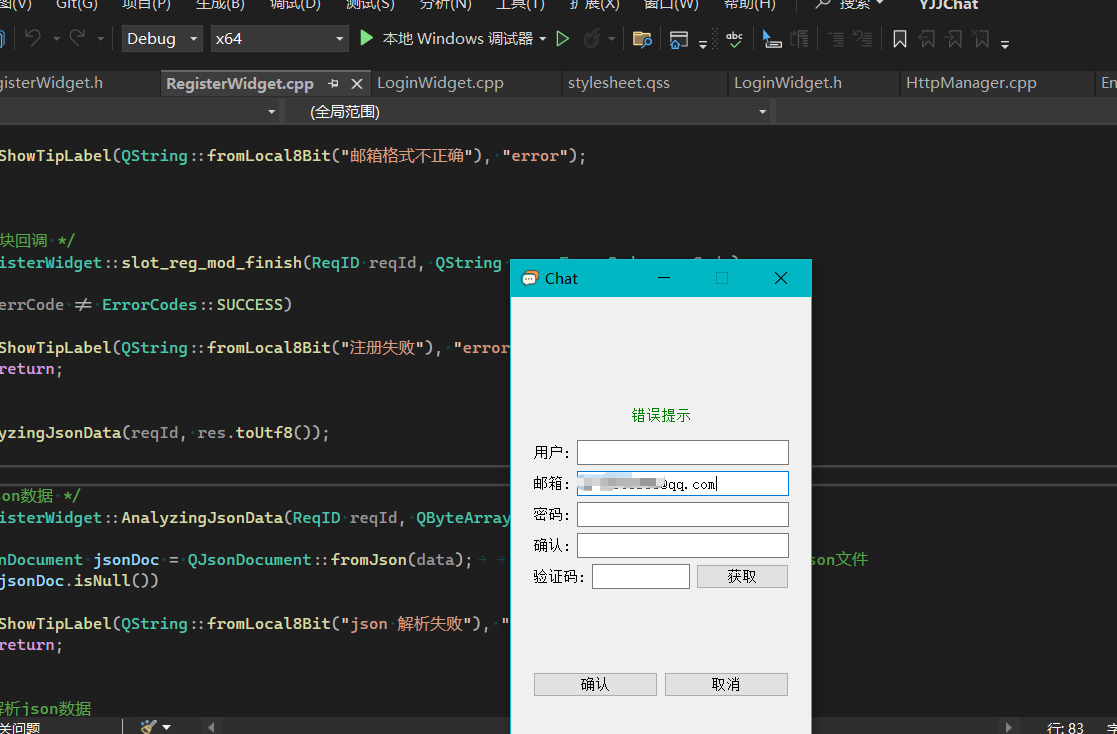The height and width of the screenshot is (734, 1117).
Task: Open the Redo history dropdown arrow
Action: [100, 39]
